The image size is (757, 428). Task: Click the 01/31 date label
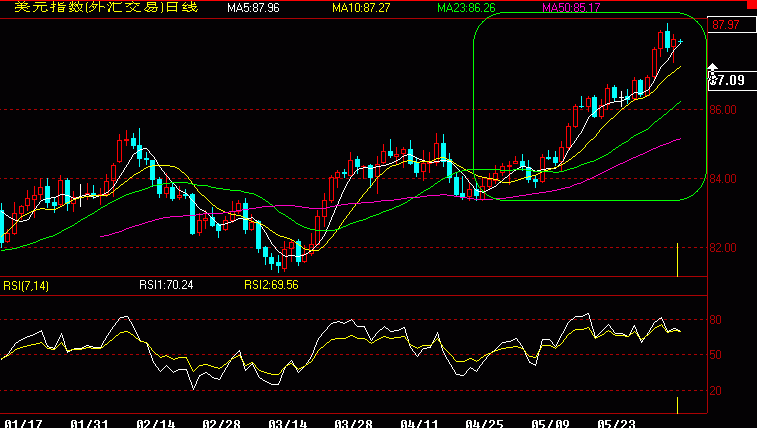89,424
